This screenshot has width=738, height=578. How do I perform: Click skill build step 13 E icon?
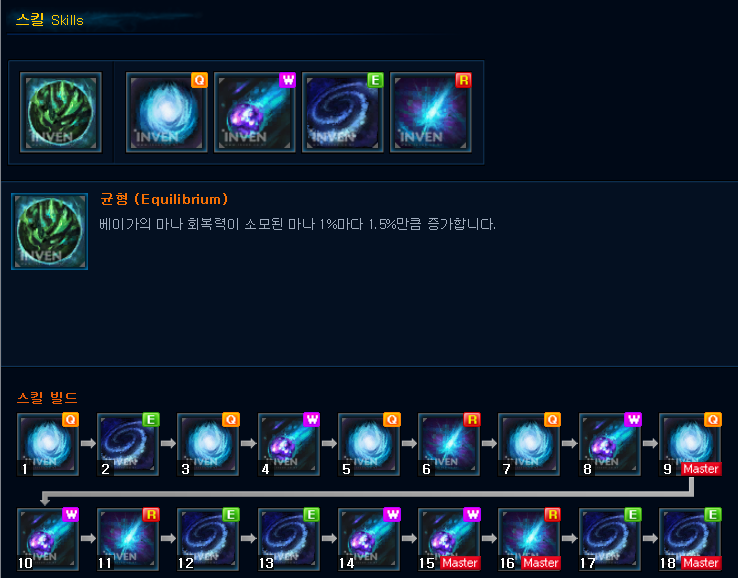point(289,539)
